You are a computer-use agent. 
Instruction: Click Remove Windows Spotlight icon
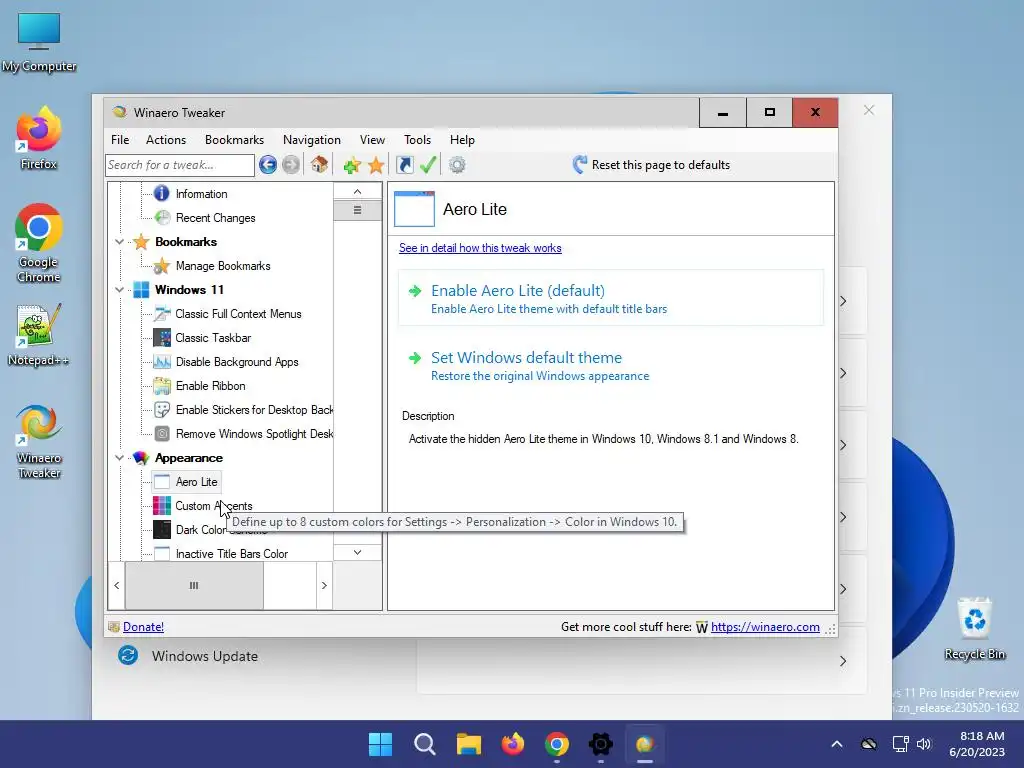(x=162, y=434)
